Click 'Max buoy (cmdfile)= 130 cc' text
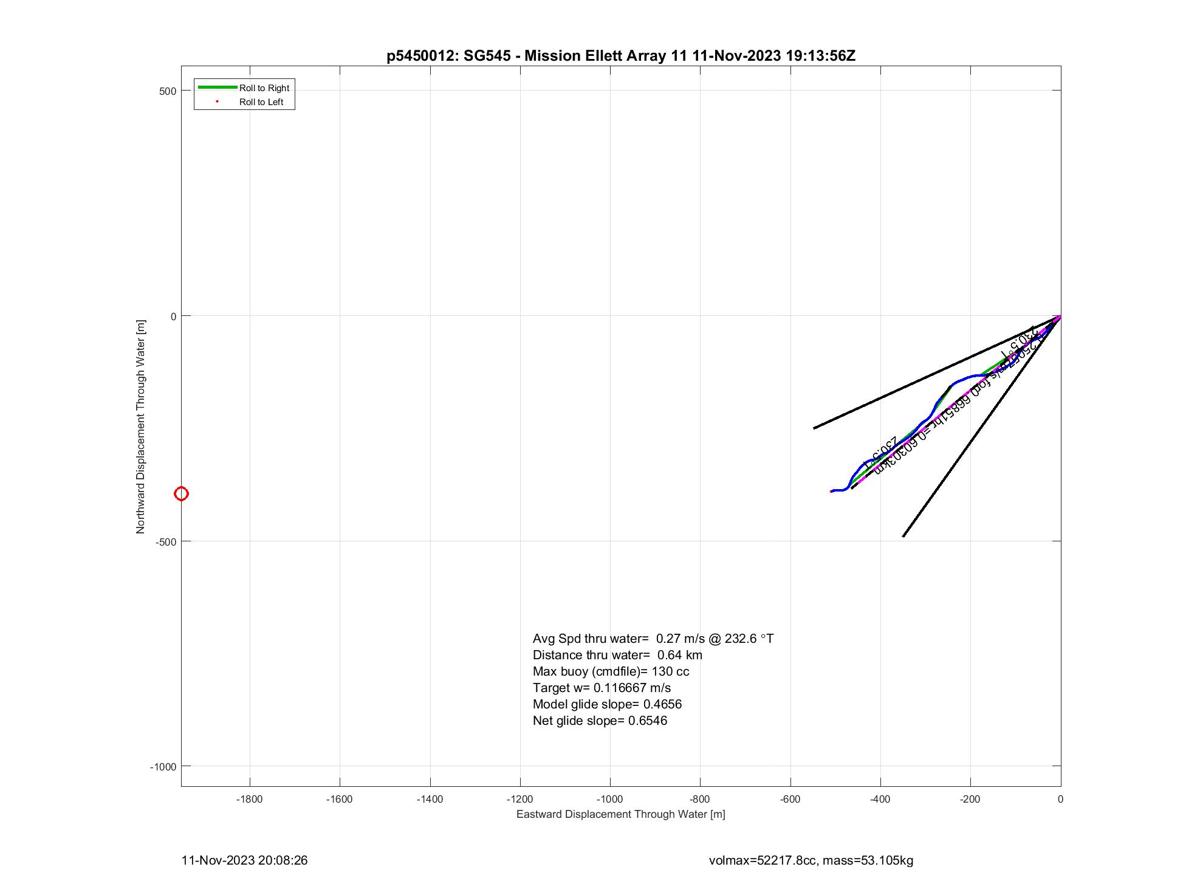This screenshot has height=885, width=1200. 611,671
